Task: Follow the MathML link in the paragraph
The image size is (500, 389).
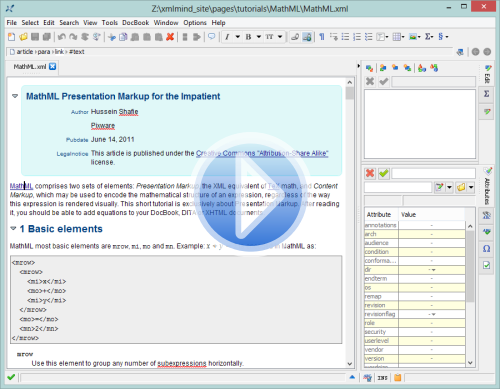Action: [x=21, y=186]
